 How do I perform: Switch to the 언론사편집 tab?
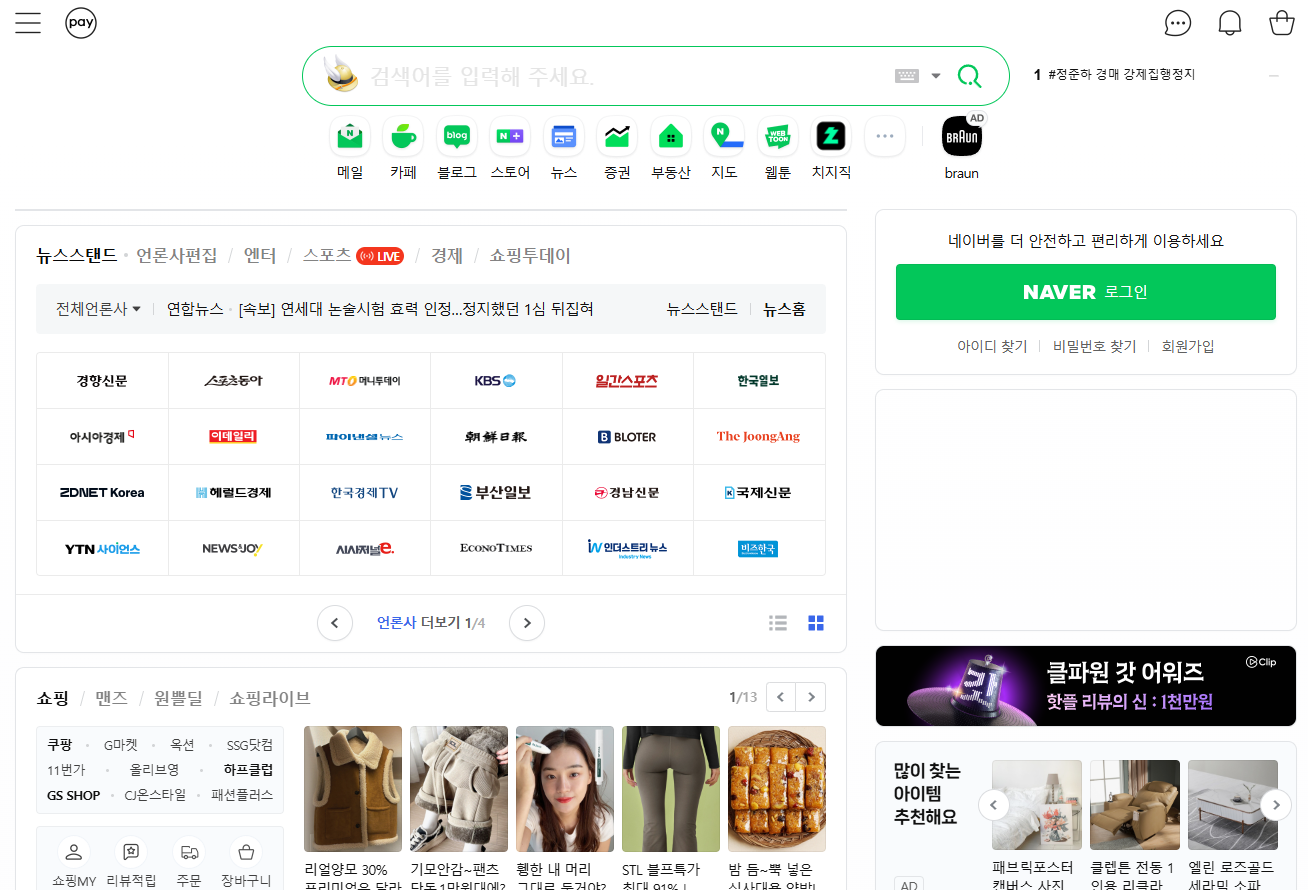pos(177,255)
